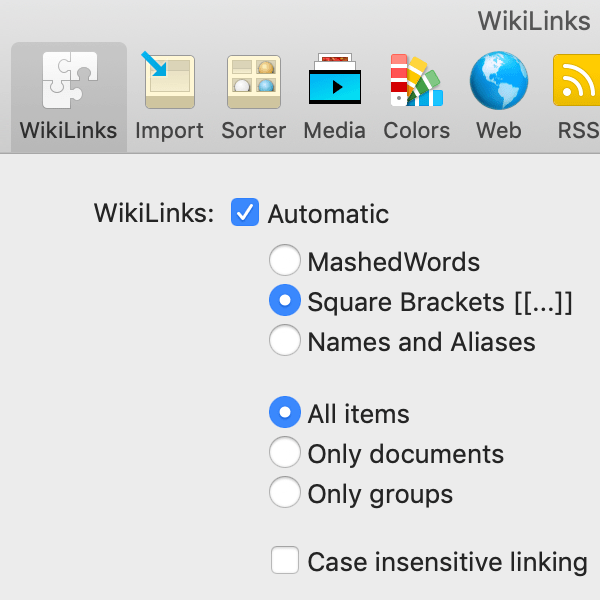Open the Sorter preferences icon
600x600 pixels.
pyautogui.click(x=254, y=82)
